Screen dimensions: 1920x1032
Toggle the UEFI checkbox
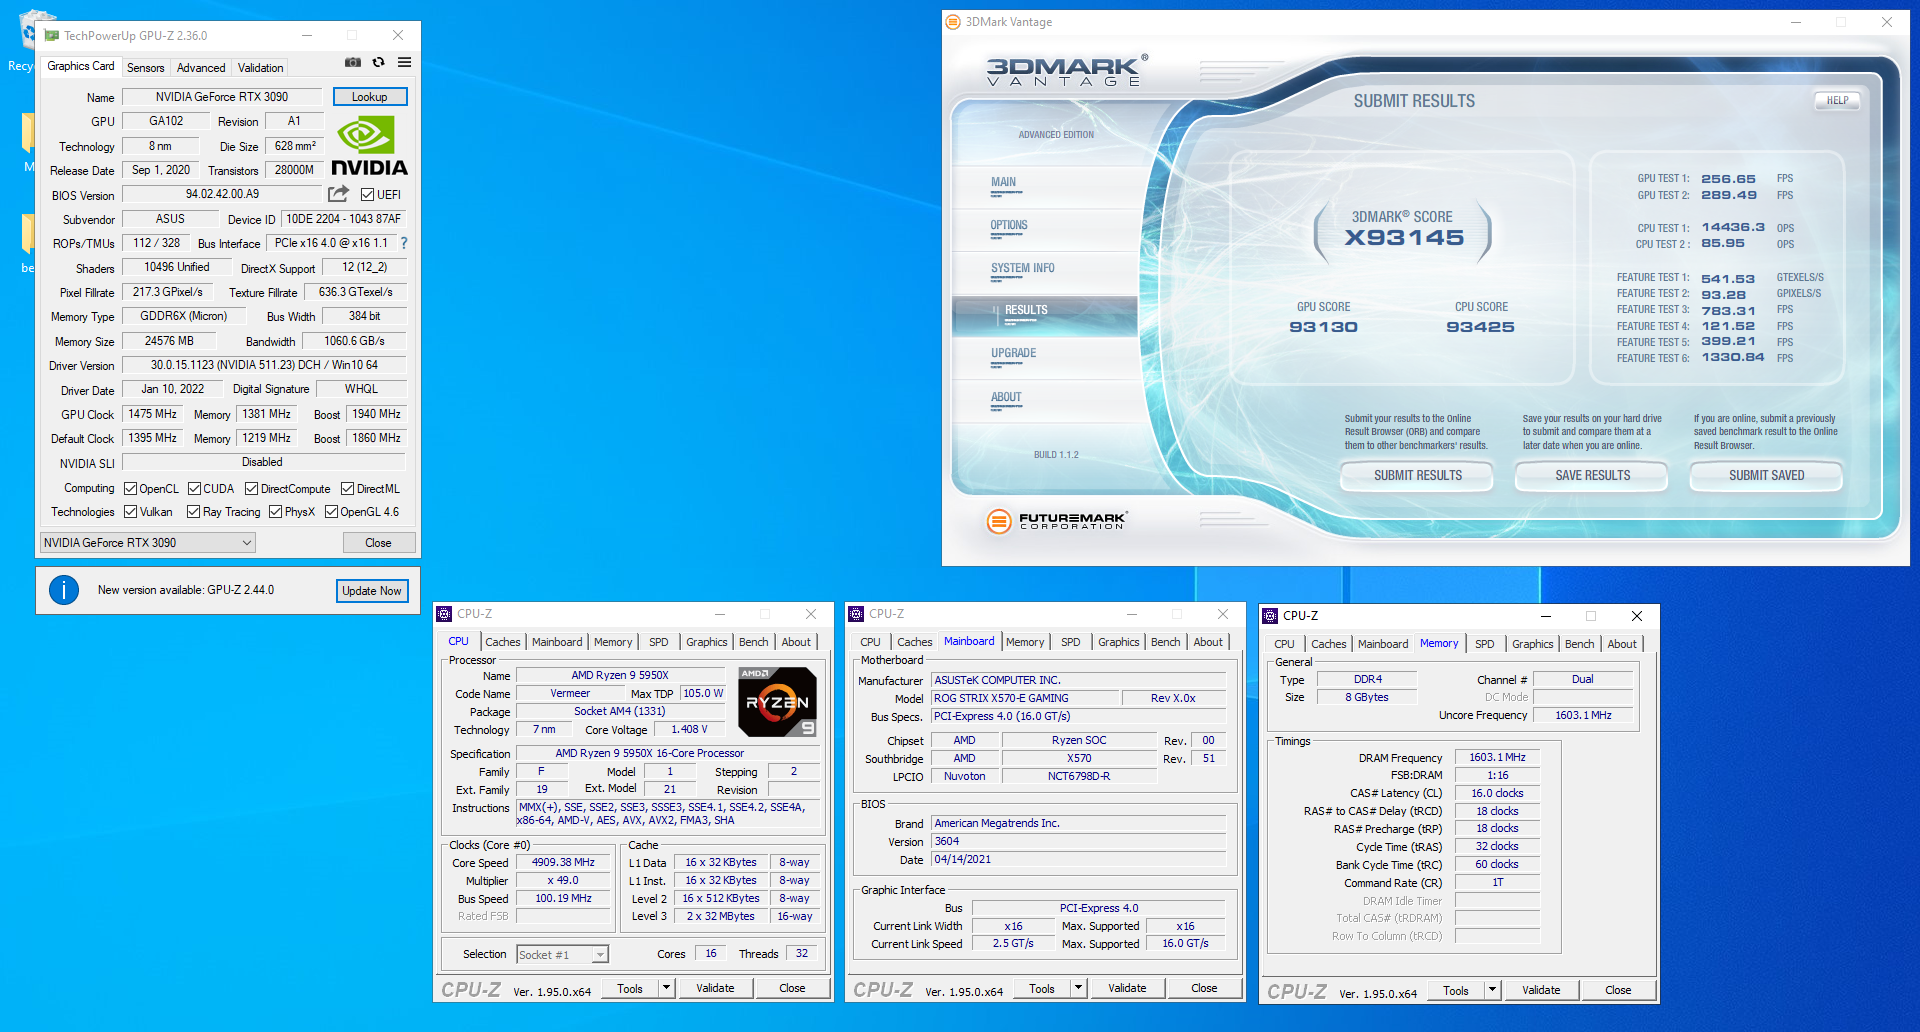(367, 195)
